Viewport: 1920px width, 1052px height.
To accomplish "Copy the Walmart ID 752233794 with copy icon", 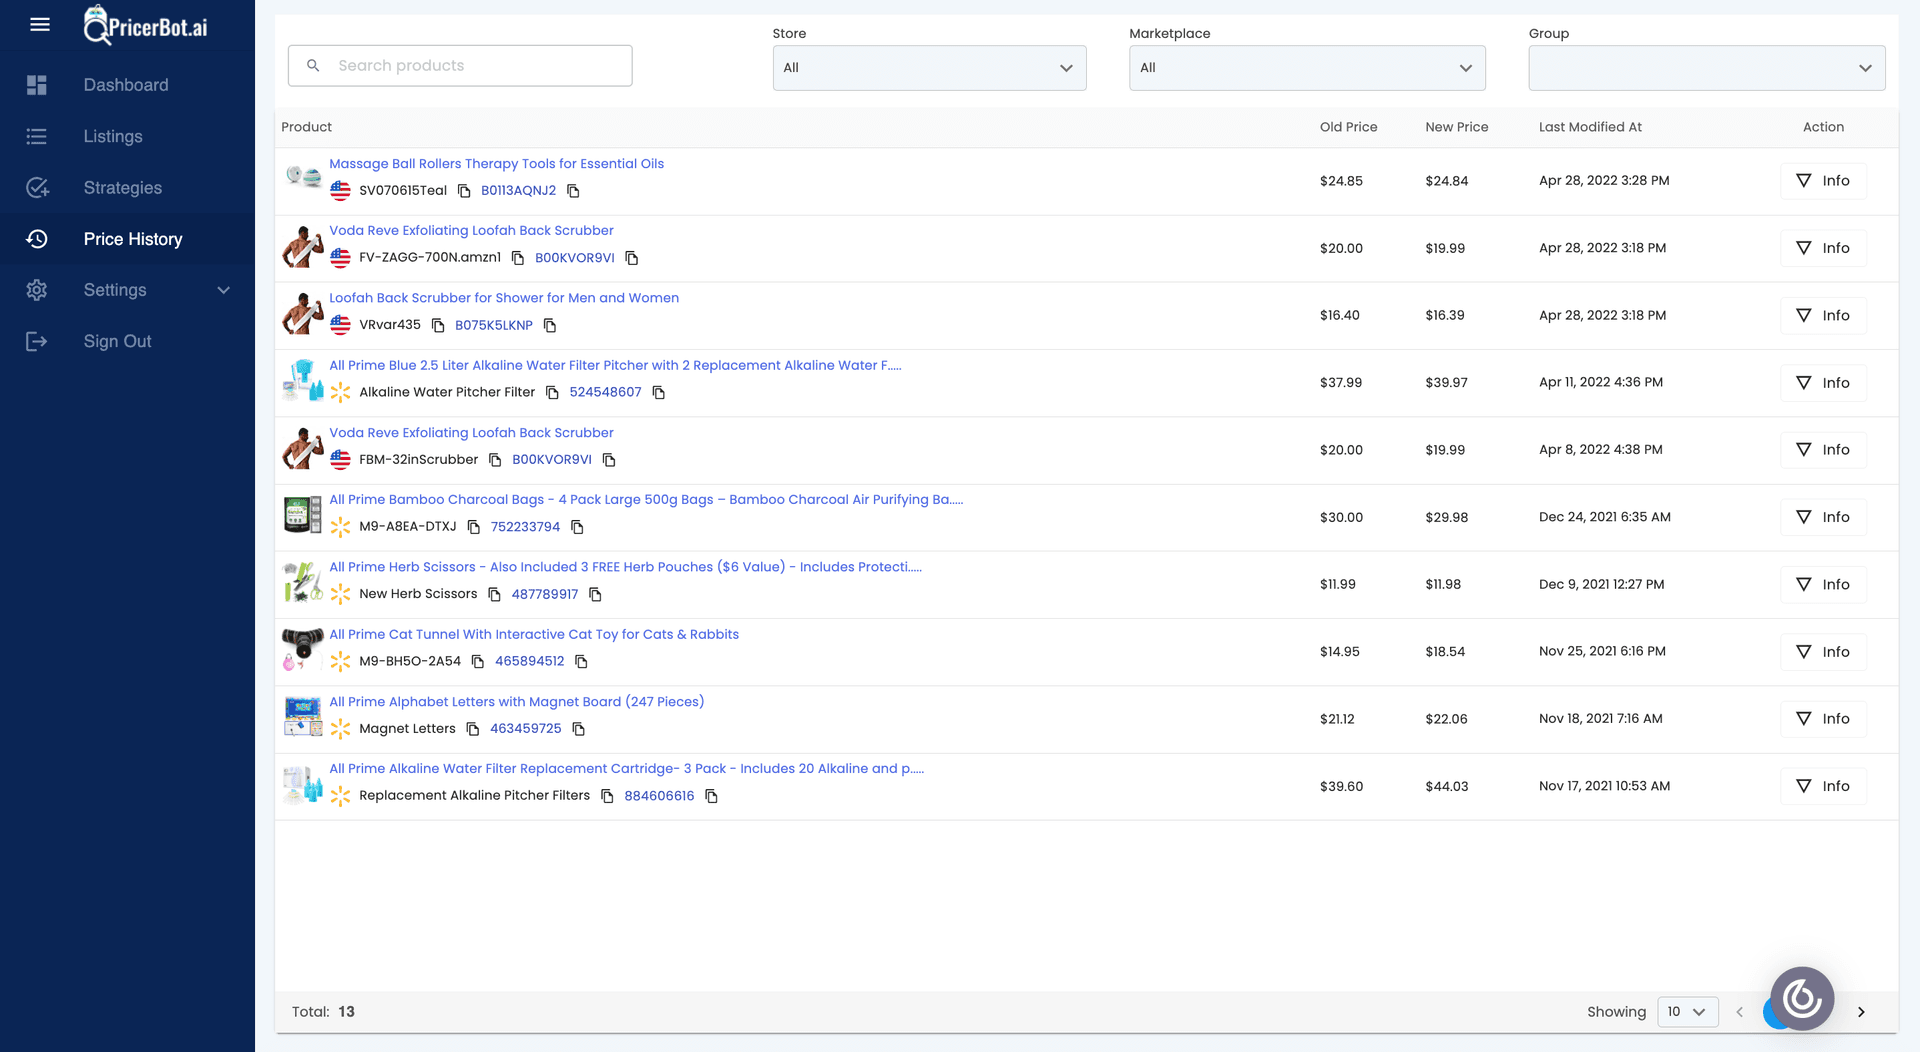I will click(x=578, y=527).
